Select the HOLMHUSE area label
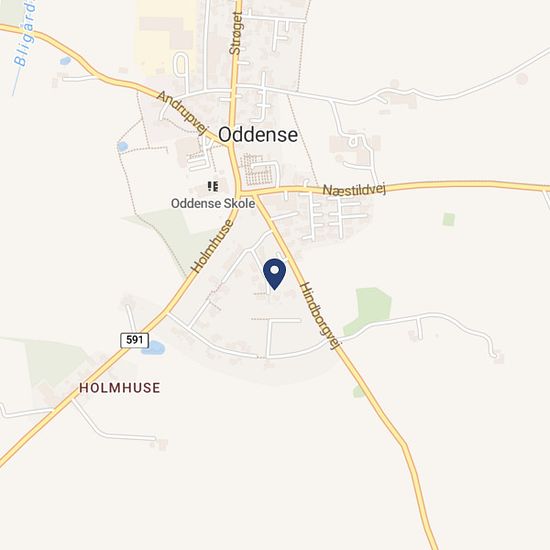The image size is (550, 550). click(120, 388)
